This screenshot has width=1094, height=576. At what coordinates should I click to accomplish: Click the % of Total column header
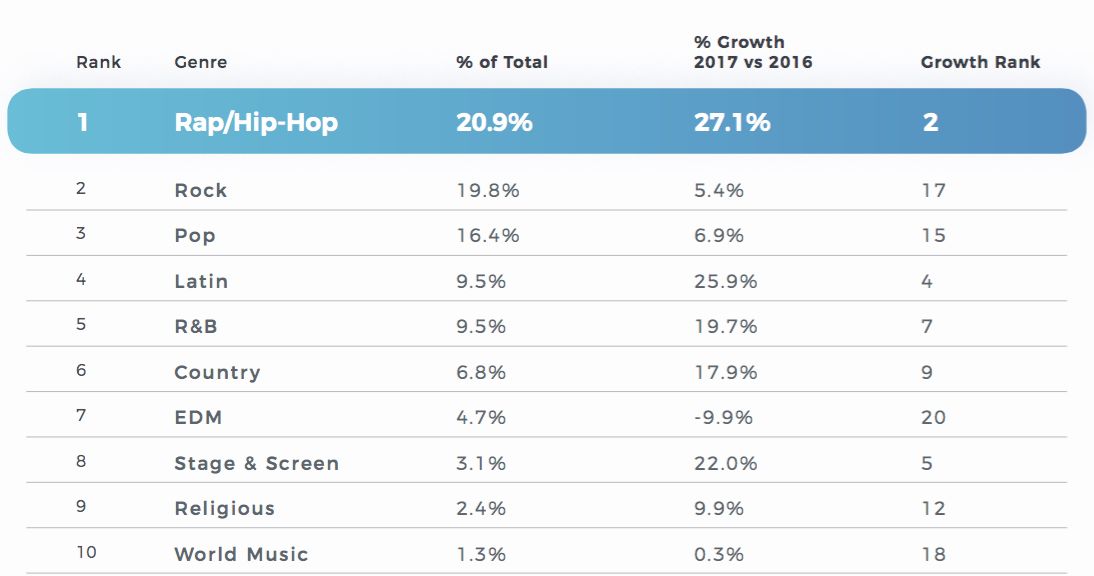click(x=502, y=62)
